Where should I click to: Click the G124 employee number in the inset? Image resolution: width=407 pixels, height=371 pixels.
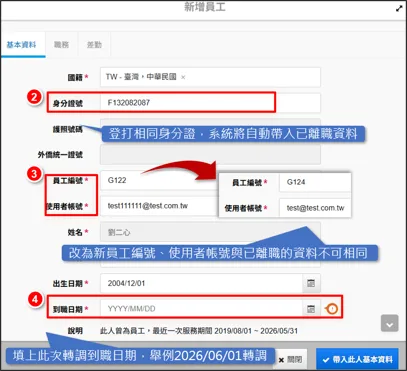tap(296, 182)
